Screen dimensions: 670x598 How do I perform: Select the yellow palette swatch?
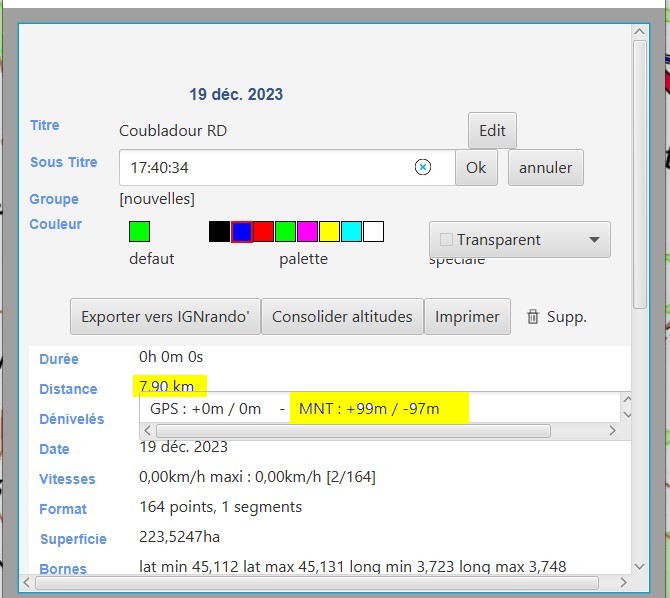(x=329, y=232)
